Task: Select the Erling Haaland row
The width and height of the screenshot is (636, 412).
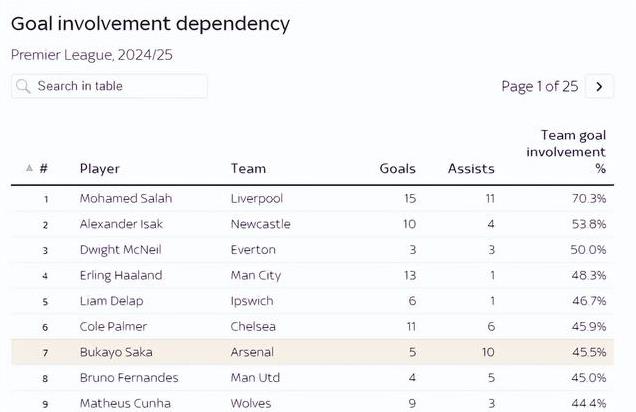Action: [312, 275]
